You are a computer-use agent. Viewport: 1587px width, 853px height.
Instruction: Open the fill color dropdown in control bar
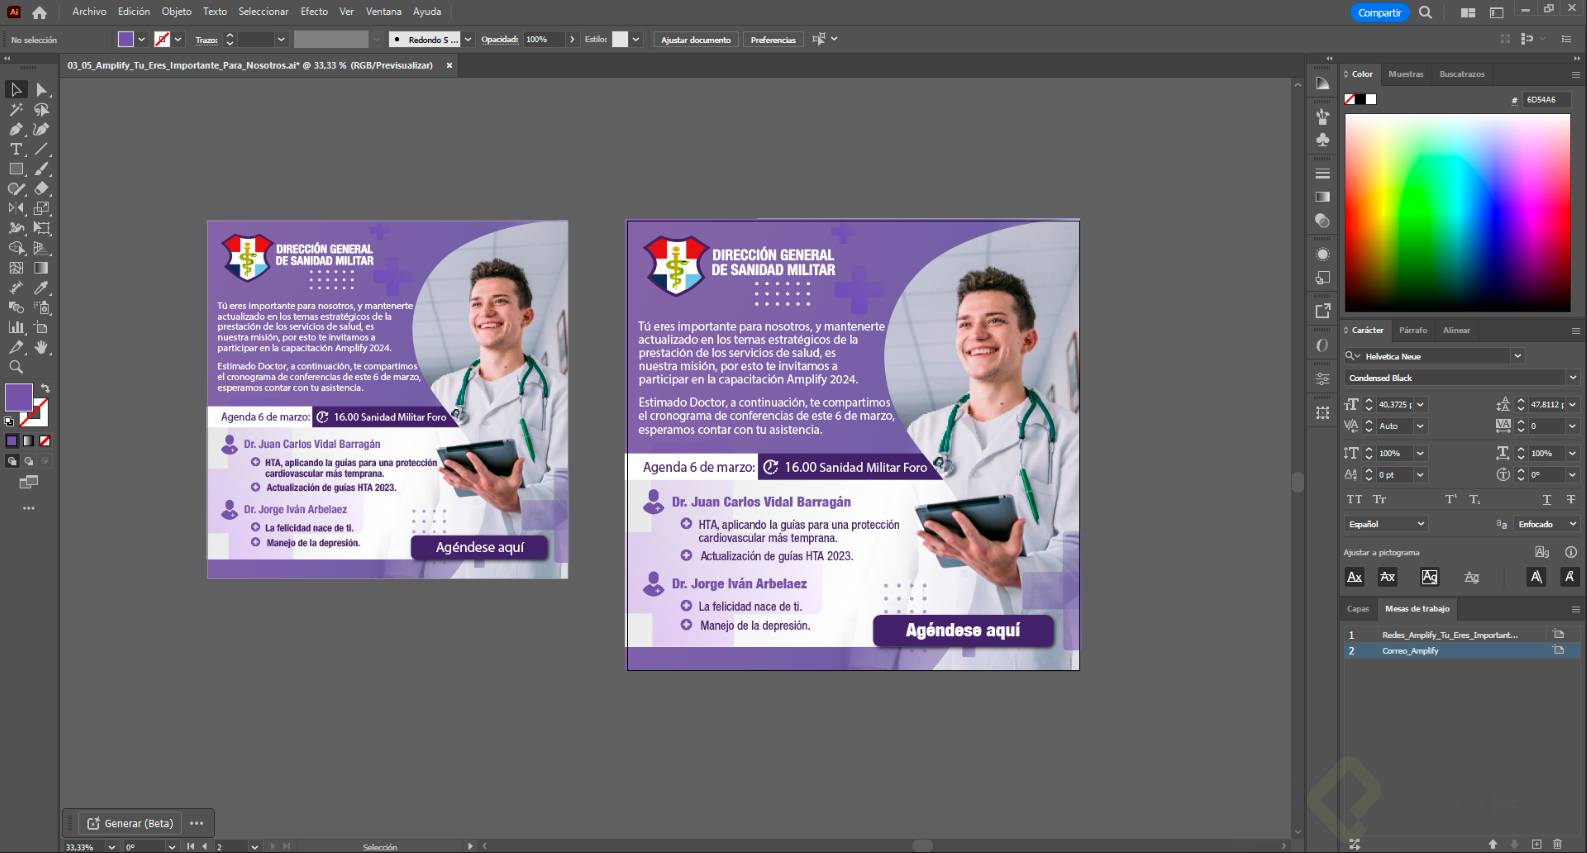(x=141, y=40)
